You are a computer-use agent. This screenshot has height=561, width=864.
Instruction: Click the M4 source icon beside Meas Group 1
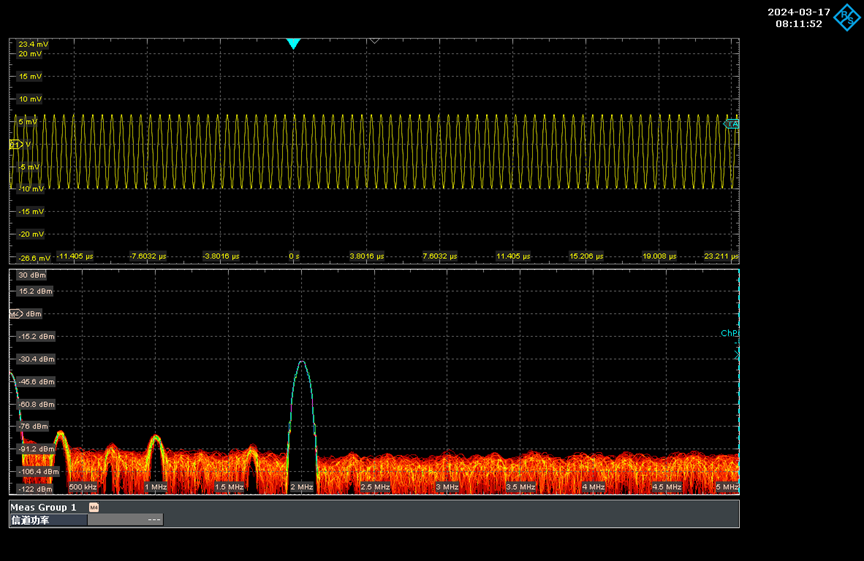click(x=94, y=508)
